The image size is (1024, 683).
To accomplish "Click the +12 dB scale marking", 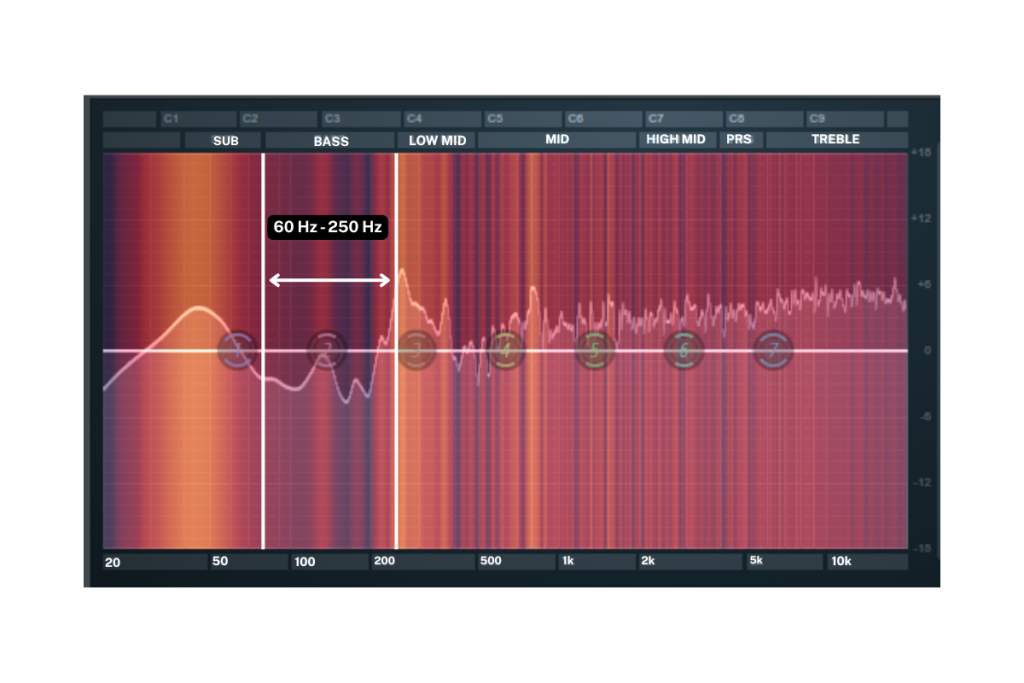I will [x=921, y=219].
